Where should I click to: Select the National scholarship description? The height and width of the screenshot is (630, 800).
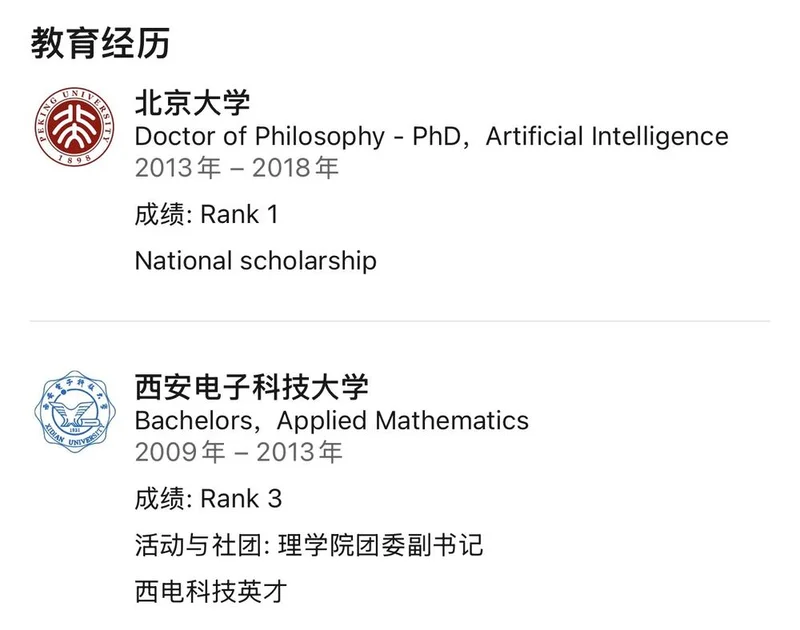[x=255, y=261]
